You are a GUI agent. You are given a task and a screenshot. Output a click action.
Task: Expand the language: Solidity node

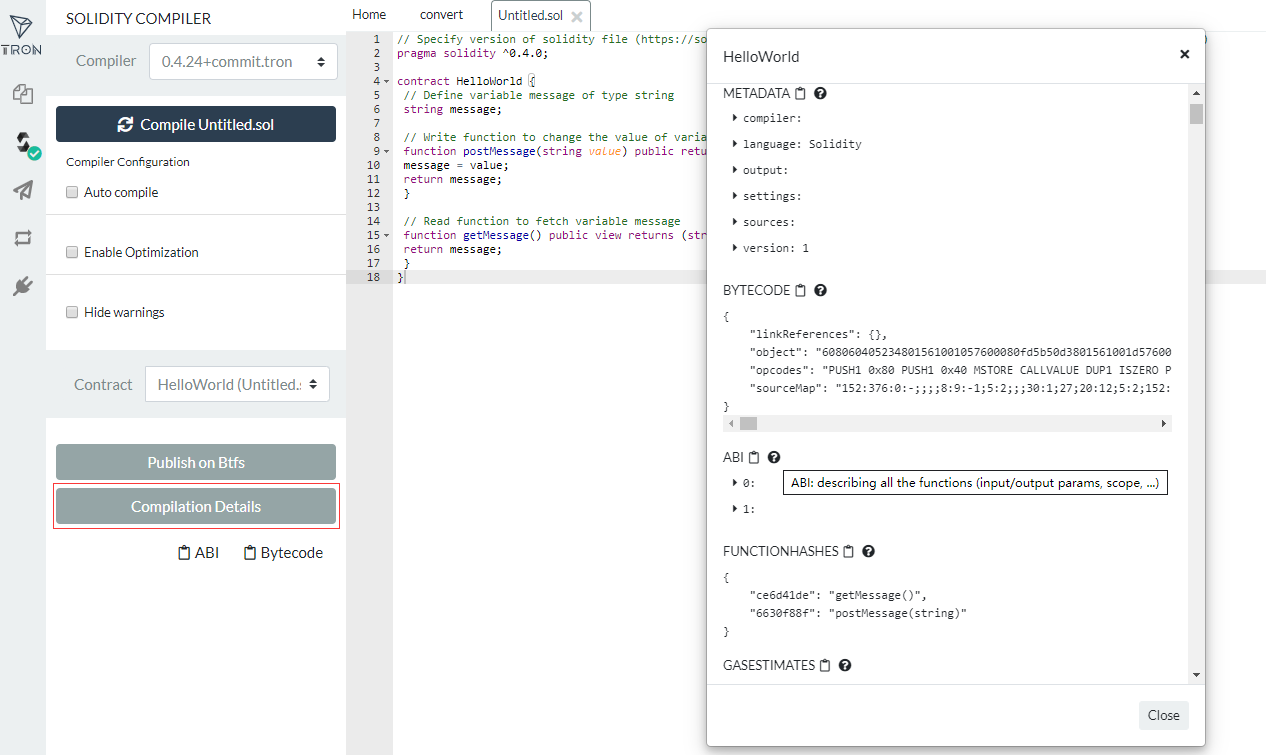click(x=735, y=144)
